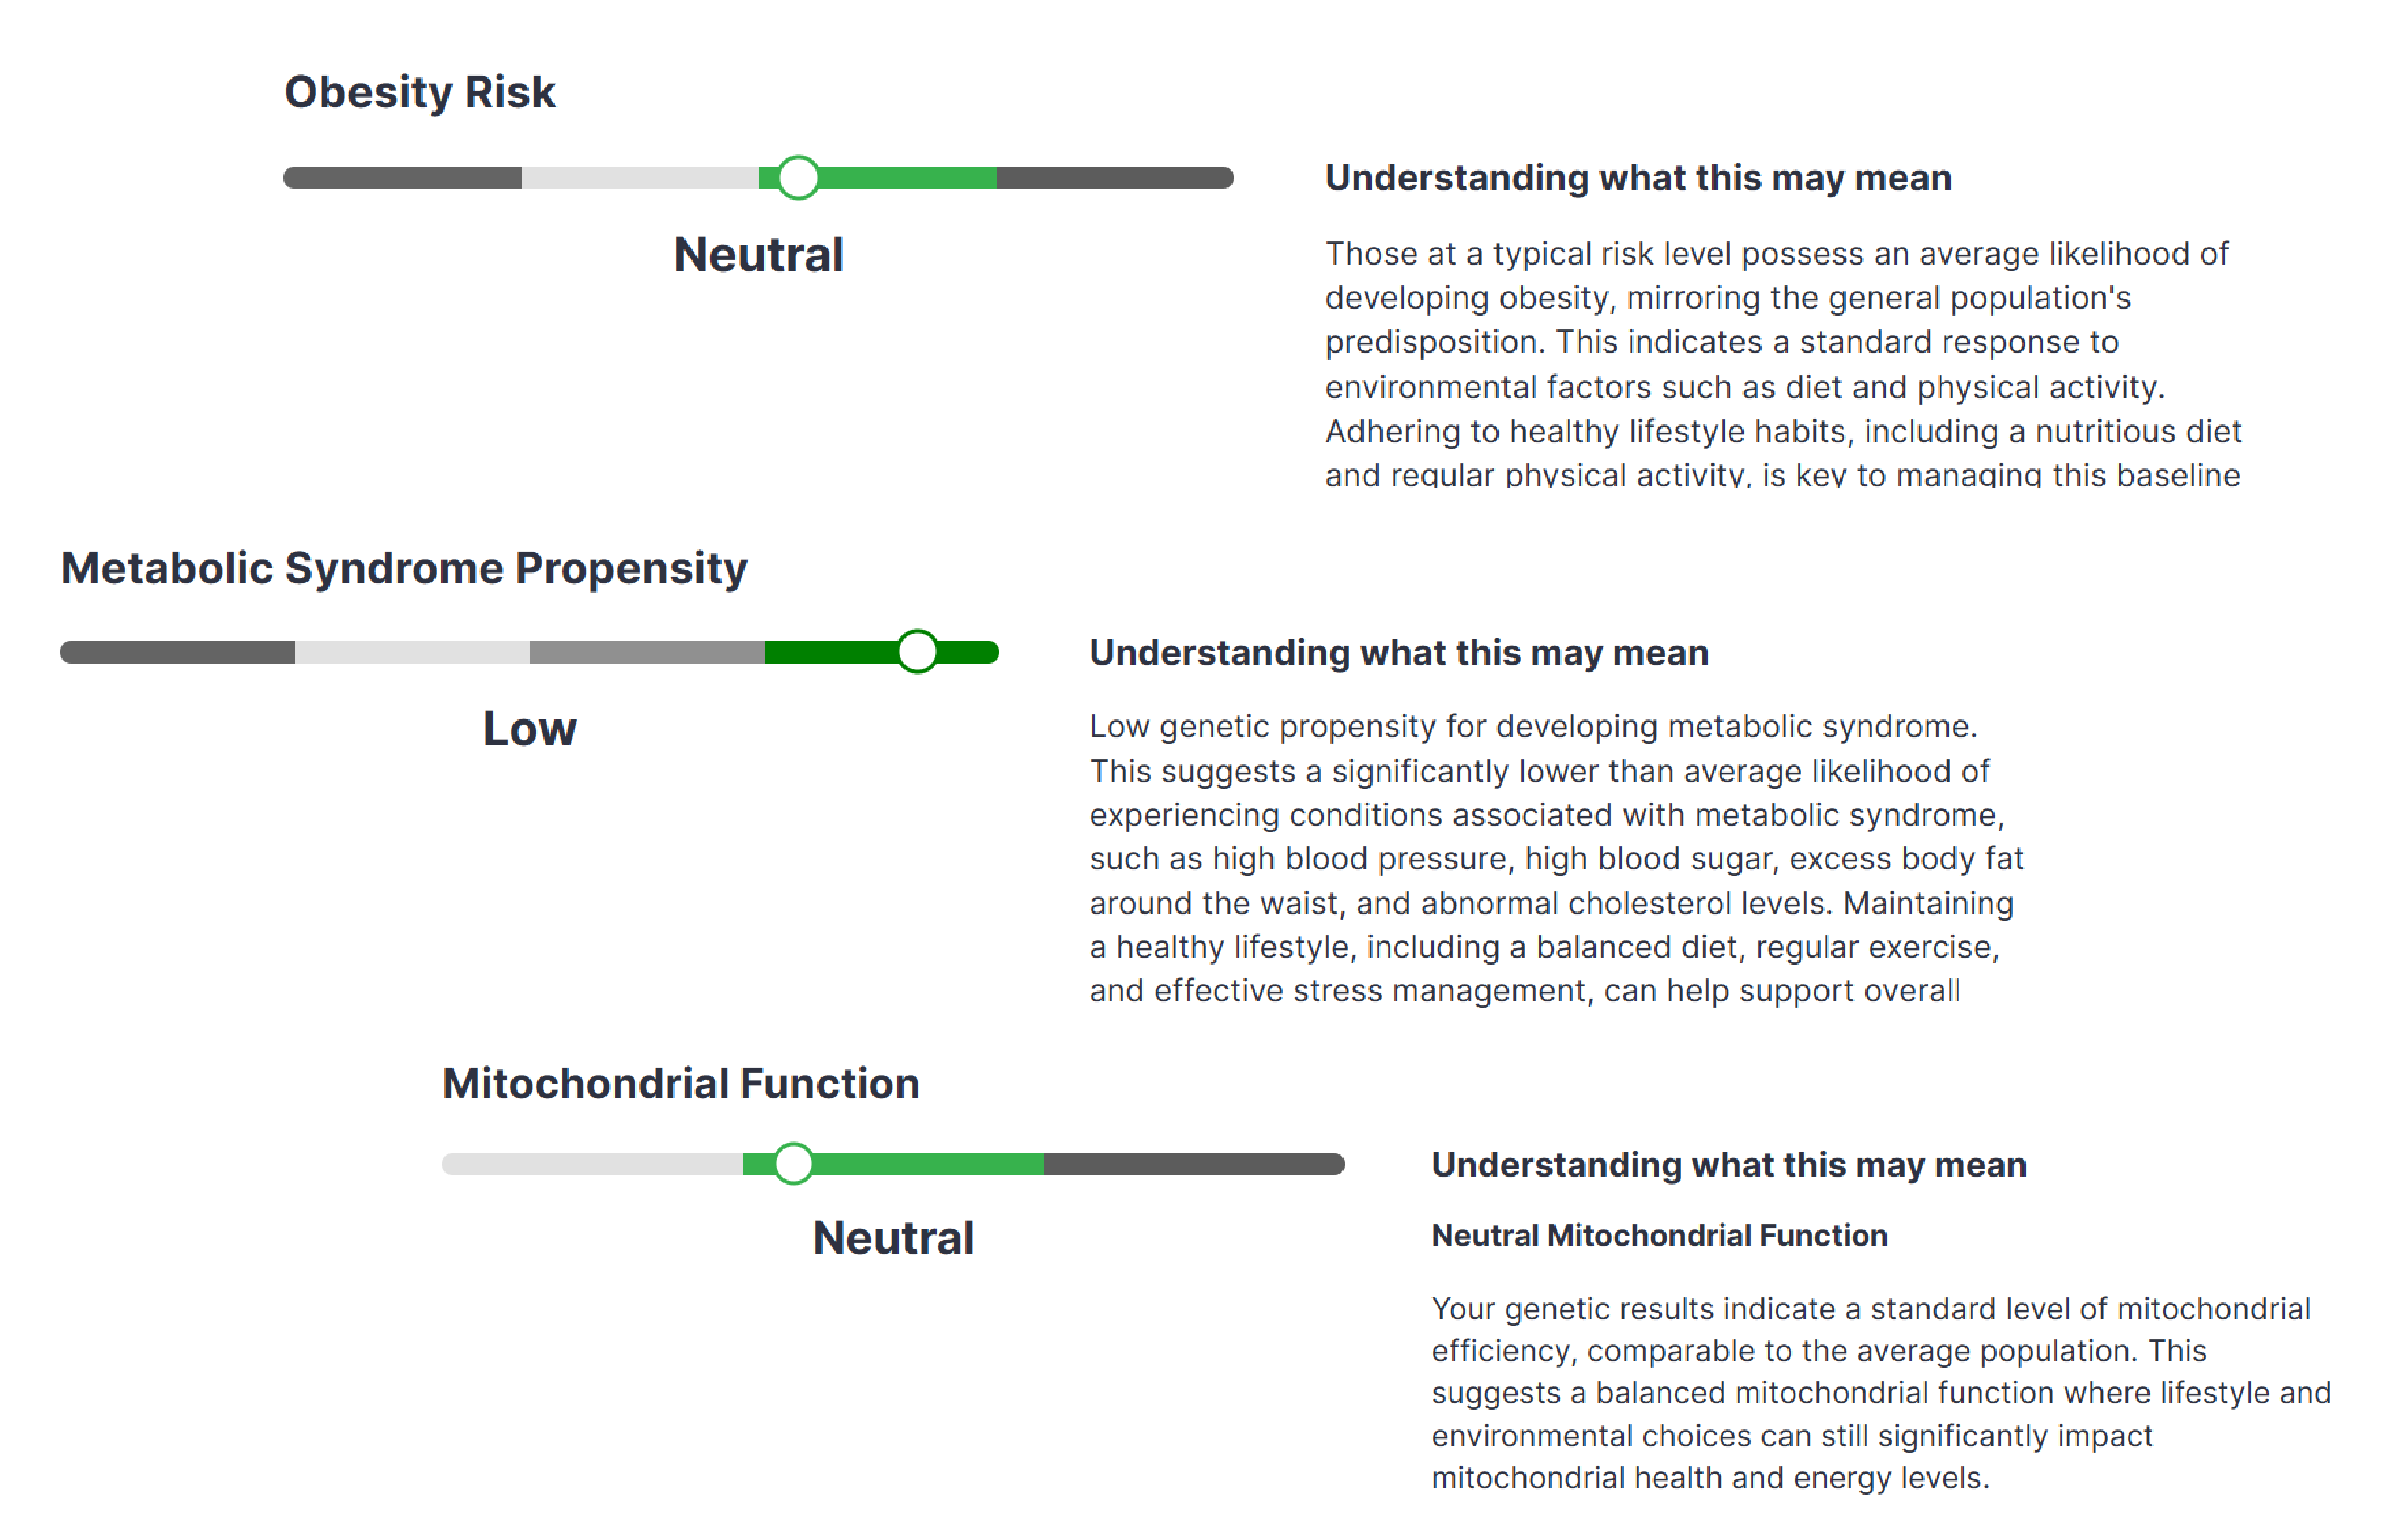Click the Mitochondrial Function slider handle
2392x1517 pixels.
click(793, 1164)
